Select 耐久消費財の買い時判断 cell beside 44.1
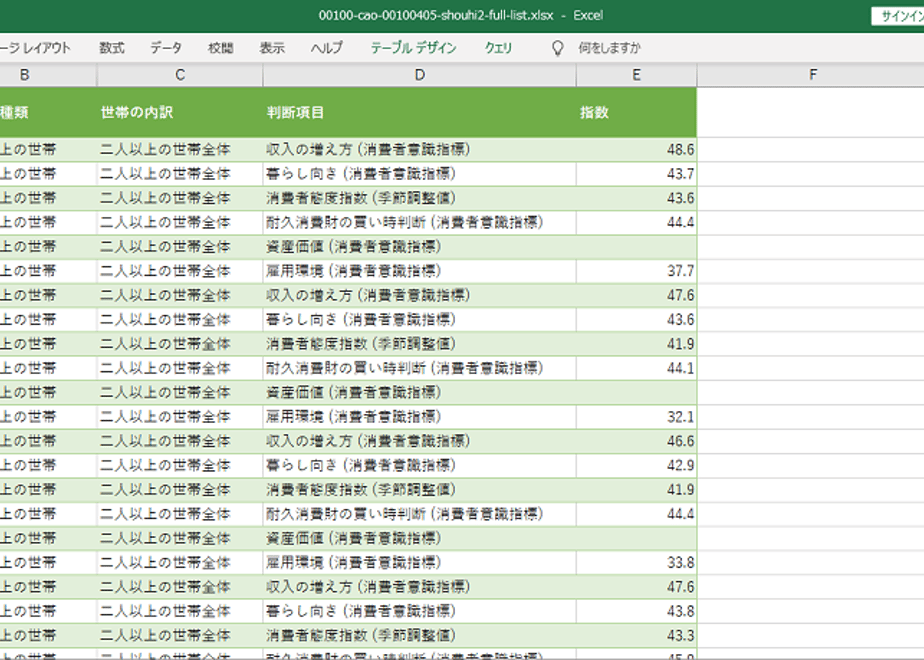 (x=419, y=368)
